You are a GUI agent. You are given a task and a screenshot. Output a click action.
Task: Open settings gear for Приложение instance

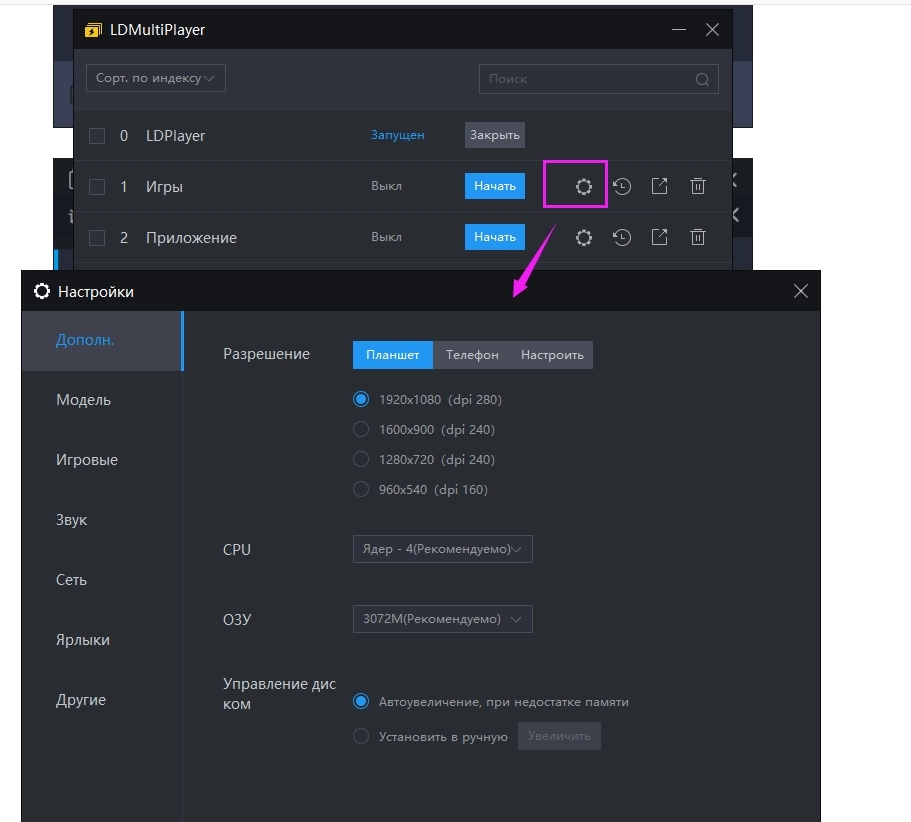584,237
